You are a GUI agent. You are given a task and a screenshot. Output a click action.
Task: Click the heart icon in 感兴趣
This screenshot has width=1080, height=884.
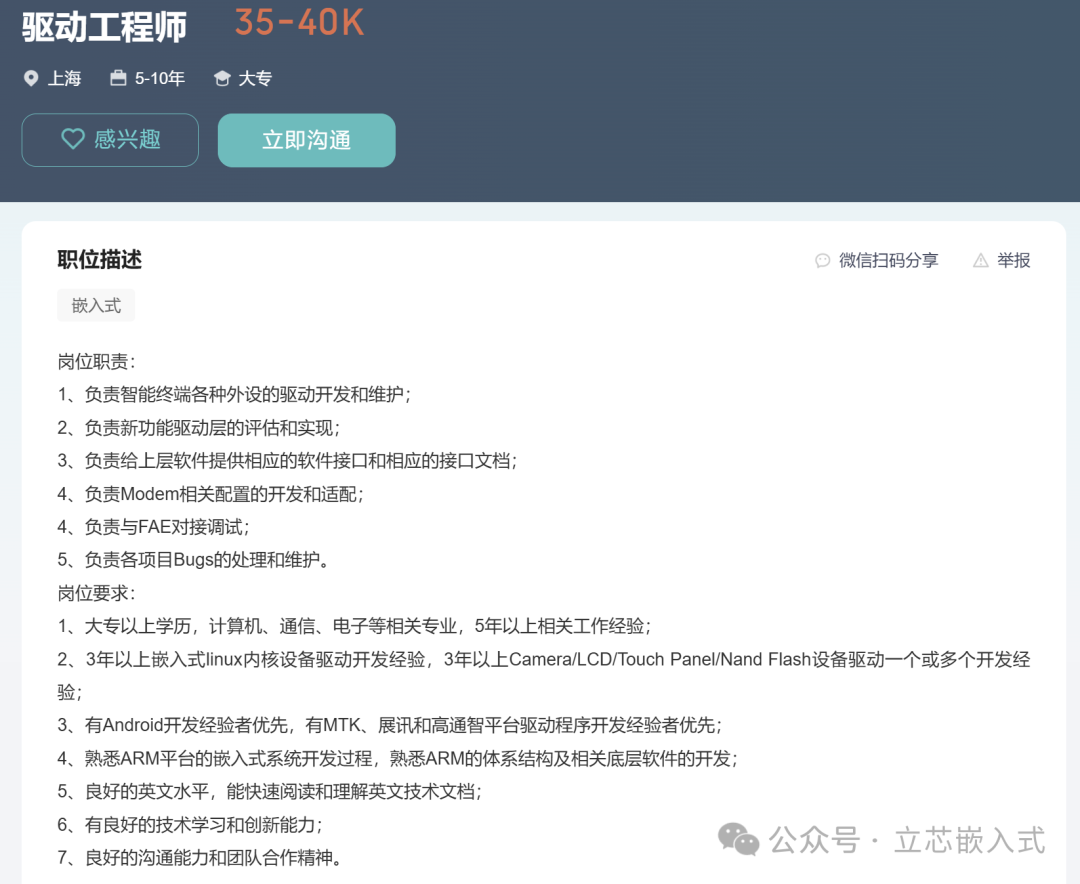[72, 139]
